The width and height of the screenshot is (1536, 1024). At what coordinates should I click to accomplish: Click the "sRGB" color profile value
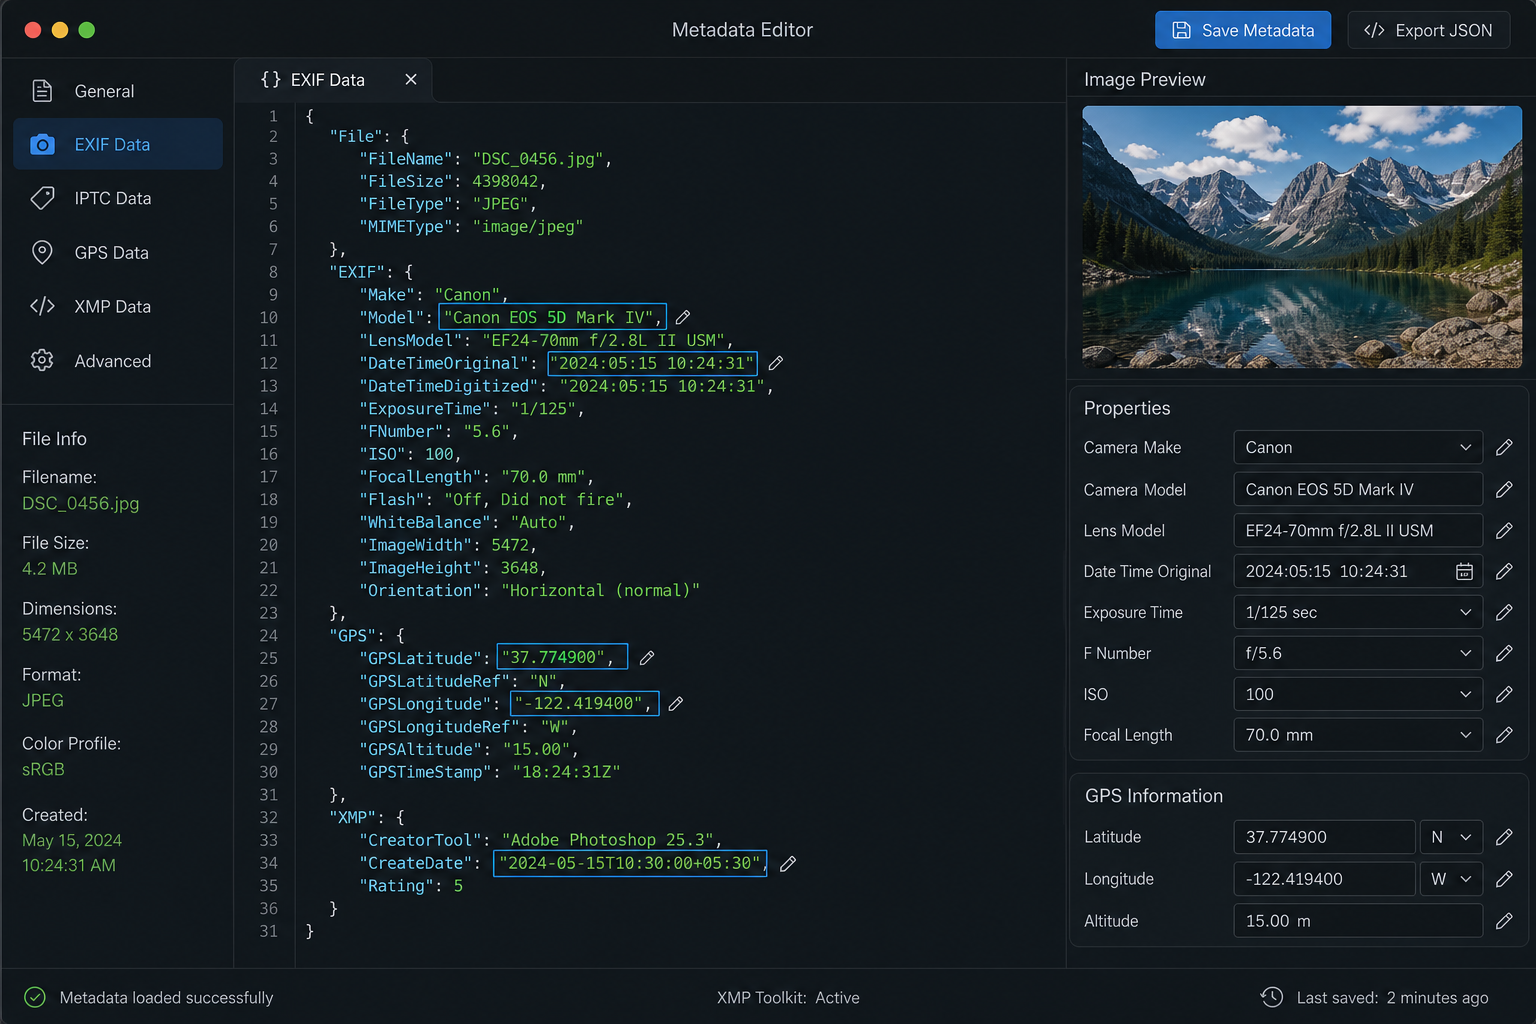pos(43,769)
